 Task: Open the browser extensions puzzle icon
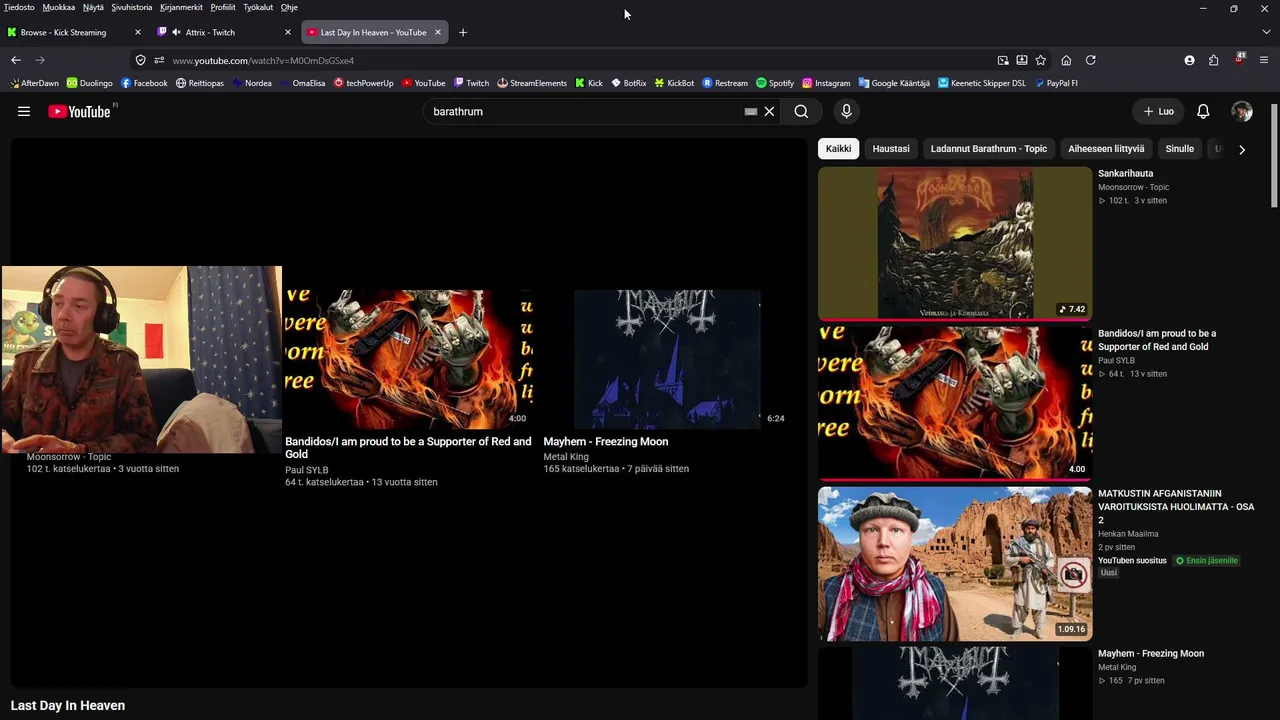1213,60
